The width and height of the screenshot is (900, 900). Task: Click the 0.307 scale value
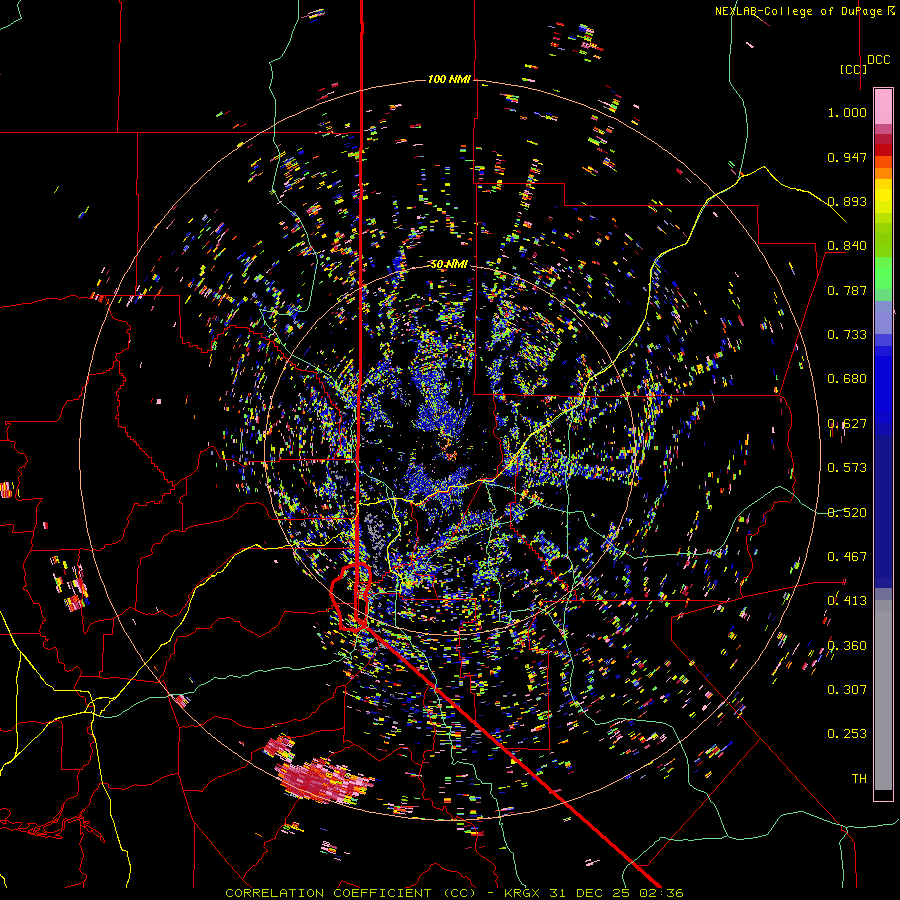click(847, 690)
